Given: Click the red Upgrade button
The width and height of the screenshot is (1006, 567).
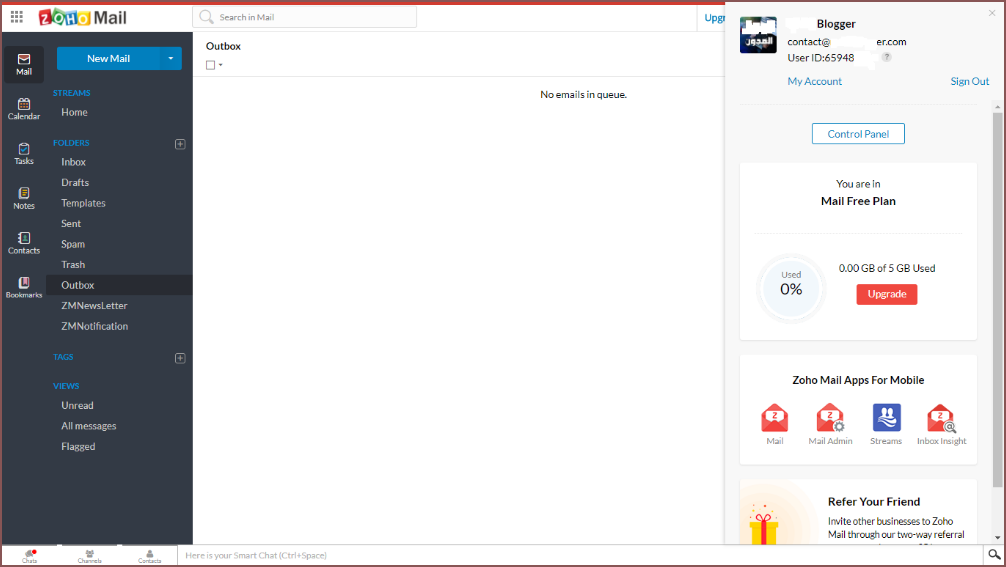Looking at the screenshot, I should pyautogui.click(x=886, y=294).
